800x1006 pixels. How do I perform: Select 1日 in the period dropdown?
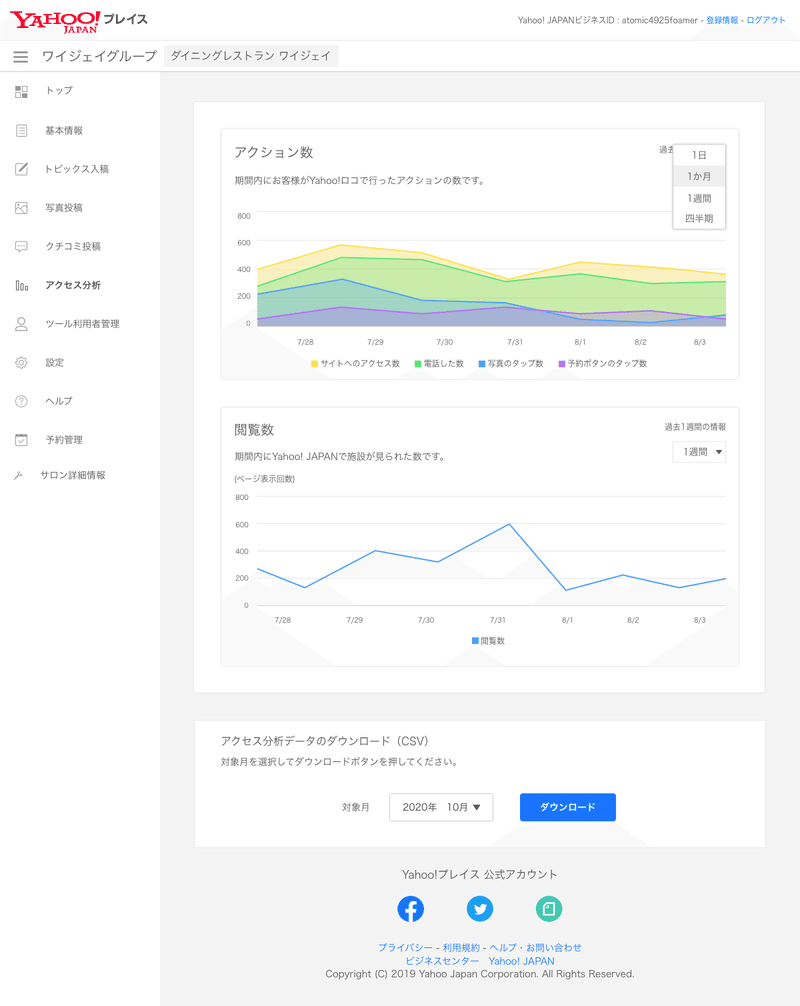coord(699,155)
